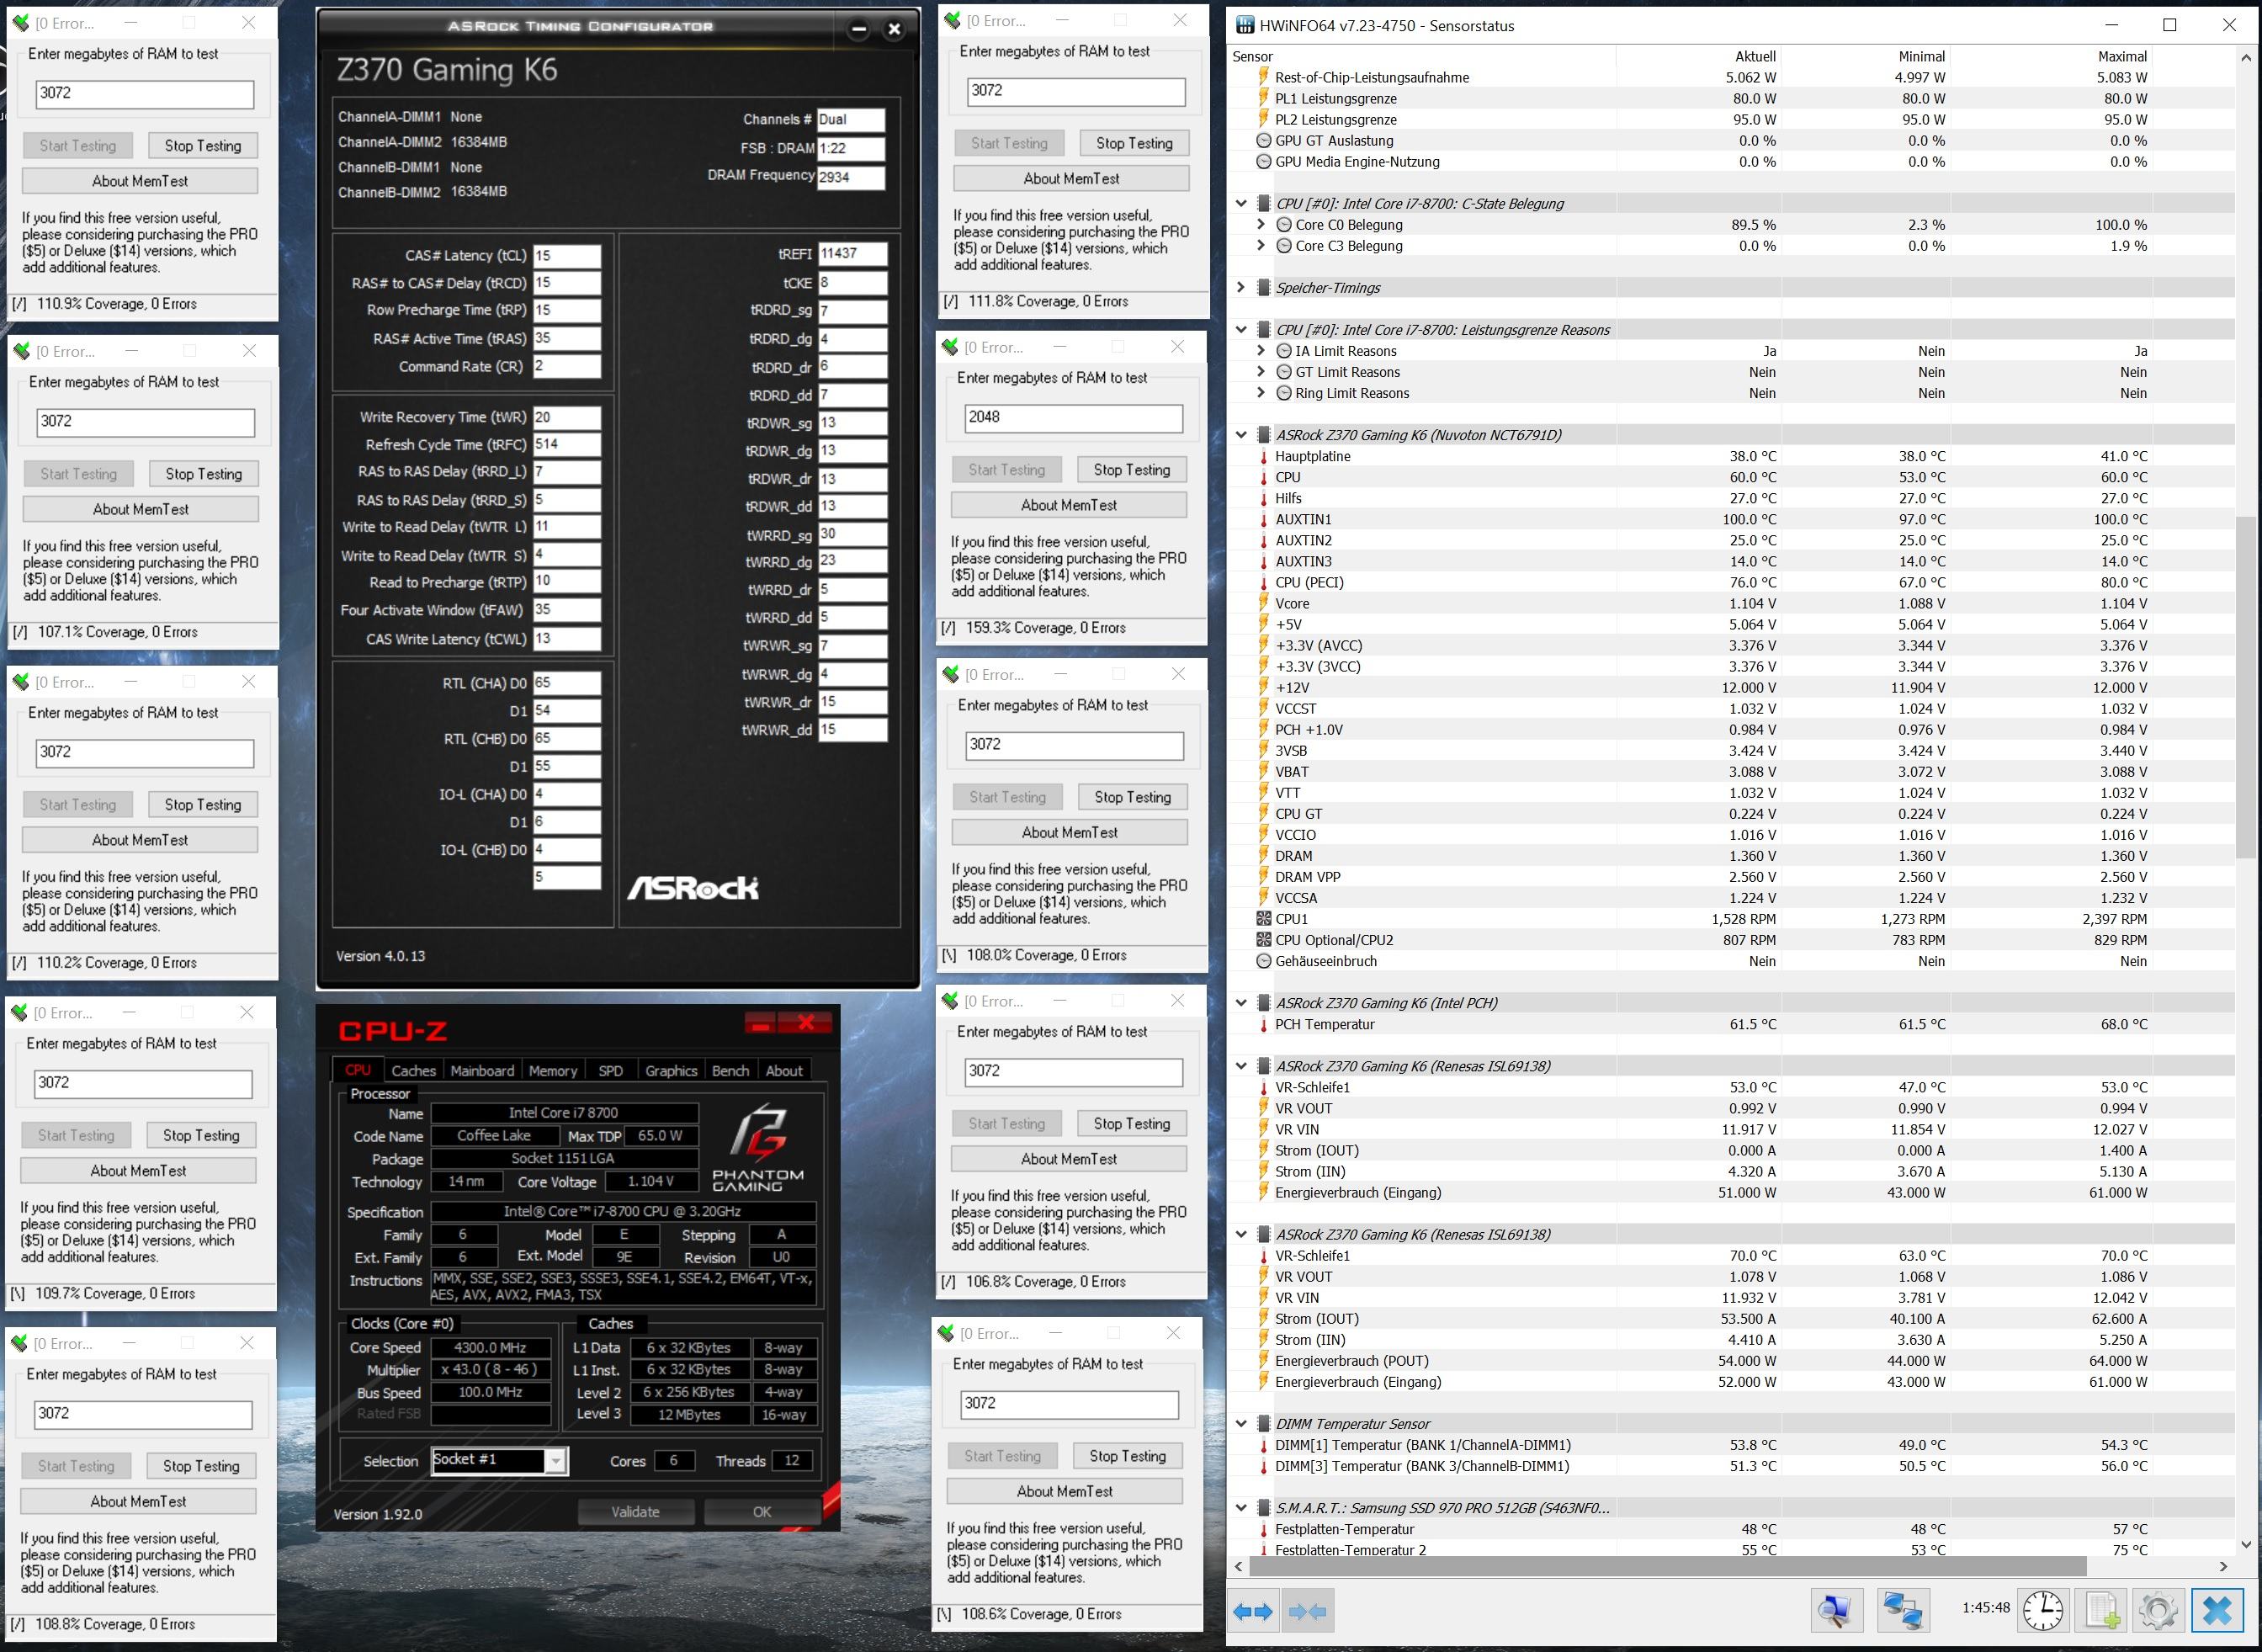Screen dimensions: 2262x1652
Task: Switch to the Mainboard tab in CPU-Z
Action: pos(482,1070)
